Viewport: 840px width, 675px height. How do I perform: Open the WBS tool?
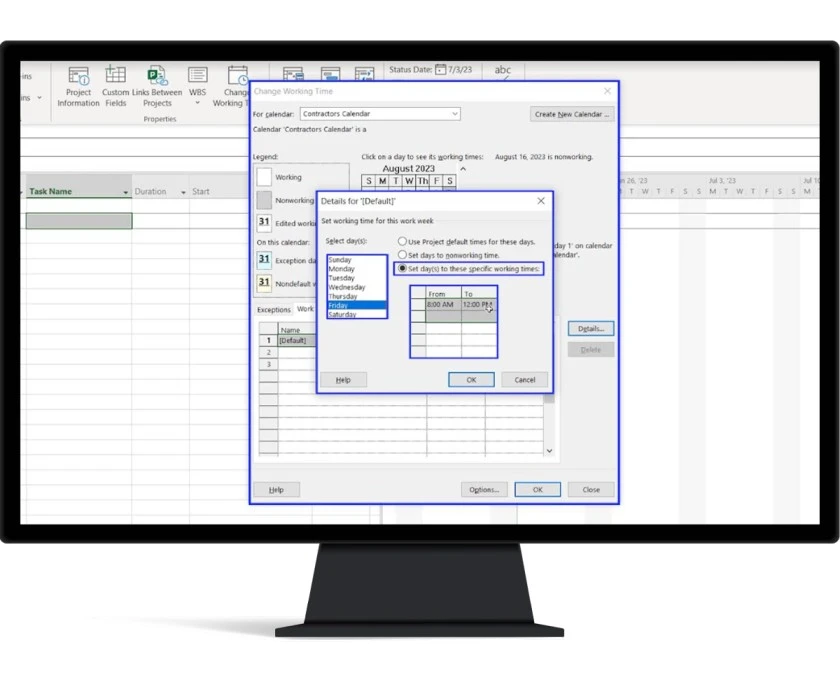197,73
